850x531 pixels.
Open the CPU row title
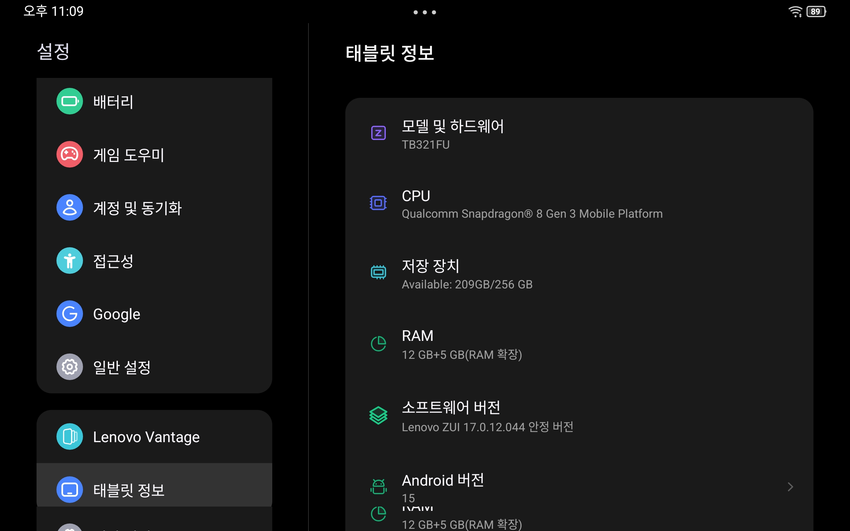click(x=416, y=196)
